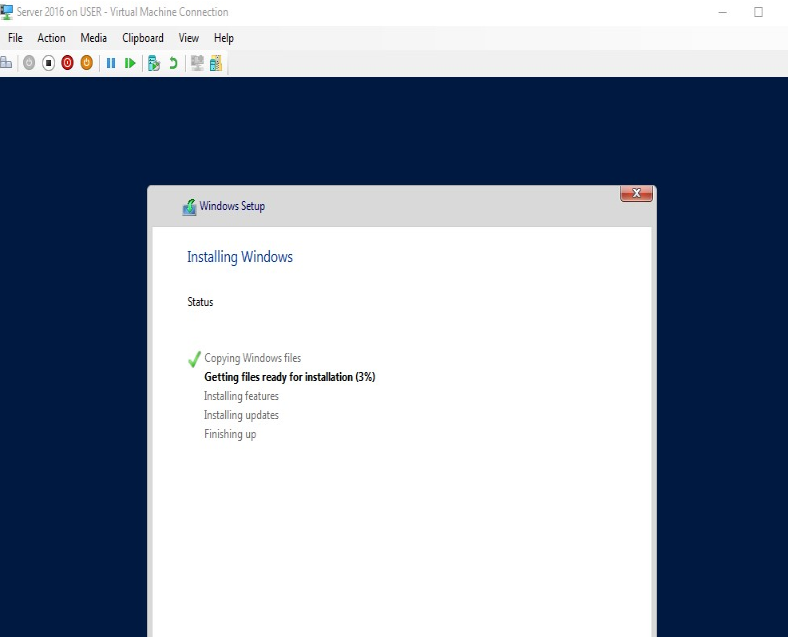Click 'Installing updates' status line
Image resolution: width=788 pixels, height=637 pixels.
241,415
